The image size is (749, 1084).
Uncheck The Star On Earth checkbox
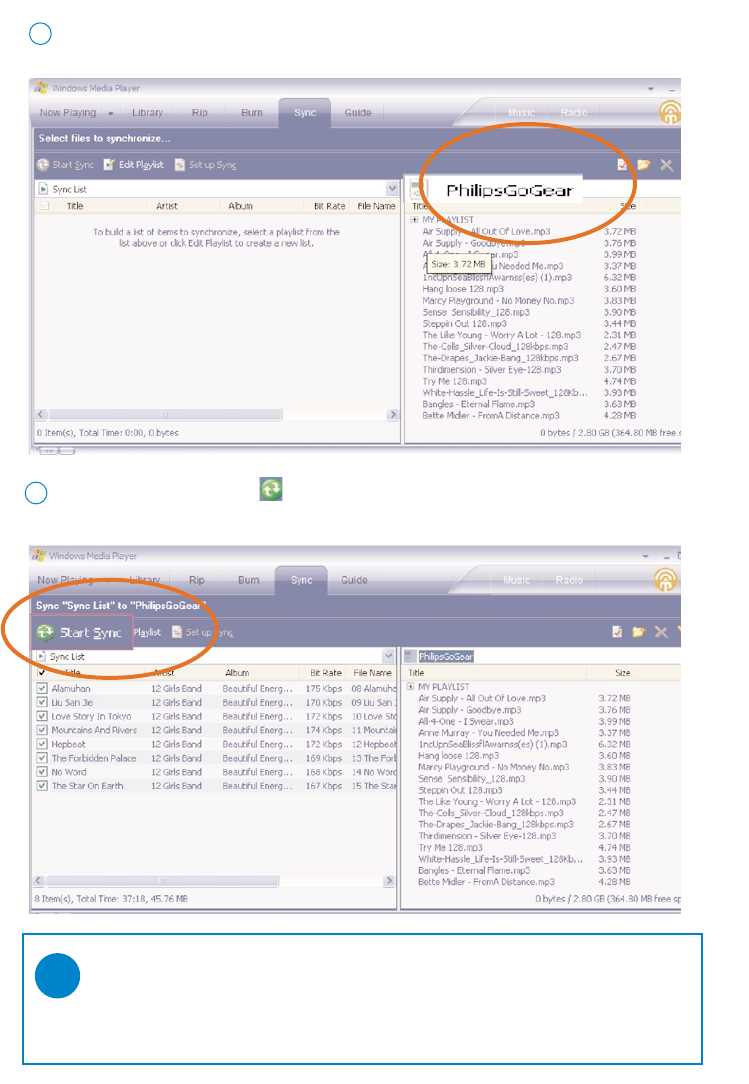tap(42, 786)
